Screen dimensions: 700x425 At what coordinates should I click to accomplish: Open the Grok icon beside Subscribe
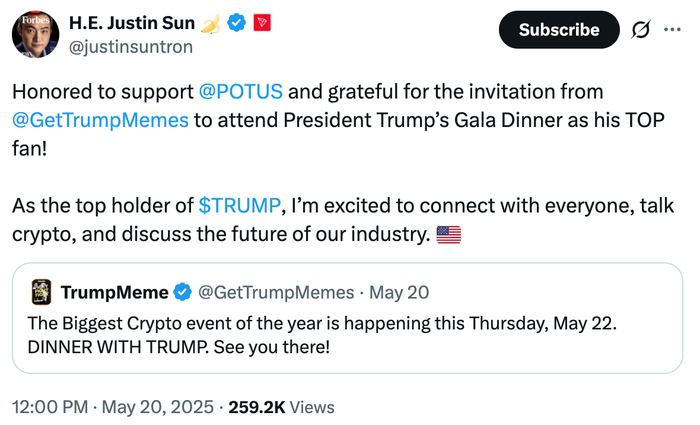pos(642,30)
